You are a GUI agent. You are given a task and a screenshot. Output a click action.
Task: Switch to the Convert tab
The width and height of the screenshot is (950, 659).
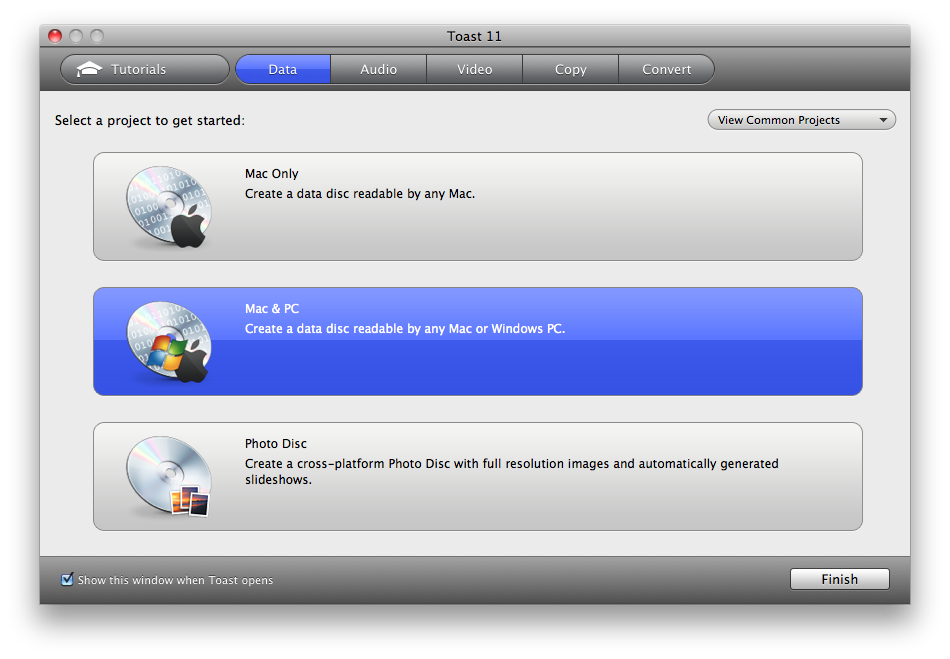666,69
